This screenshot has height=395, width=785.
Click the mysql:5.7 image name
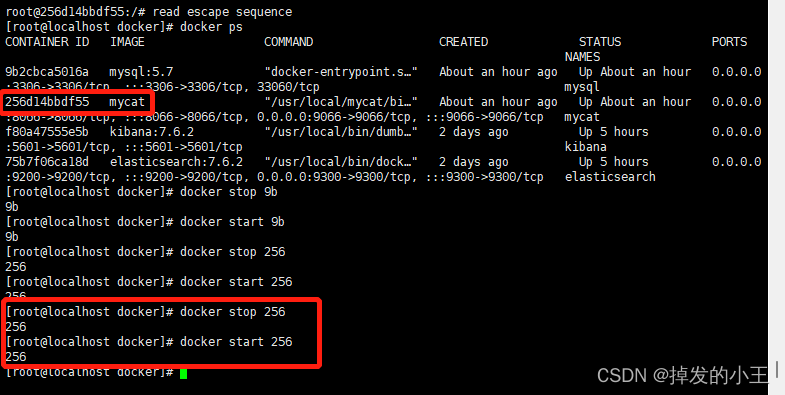[x=141, y=72]
